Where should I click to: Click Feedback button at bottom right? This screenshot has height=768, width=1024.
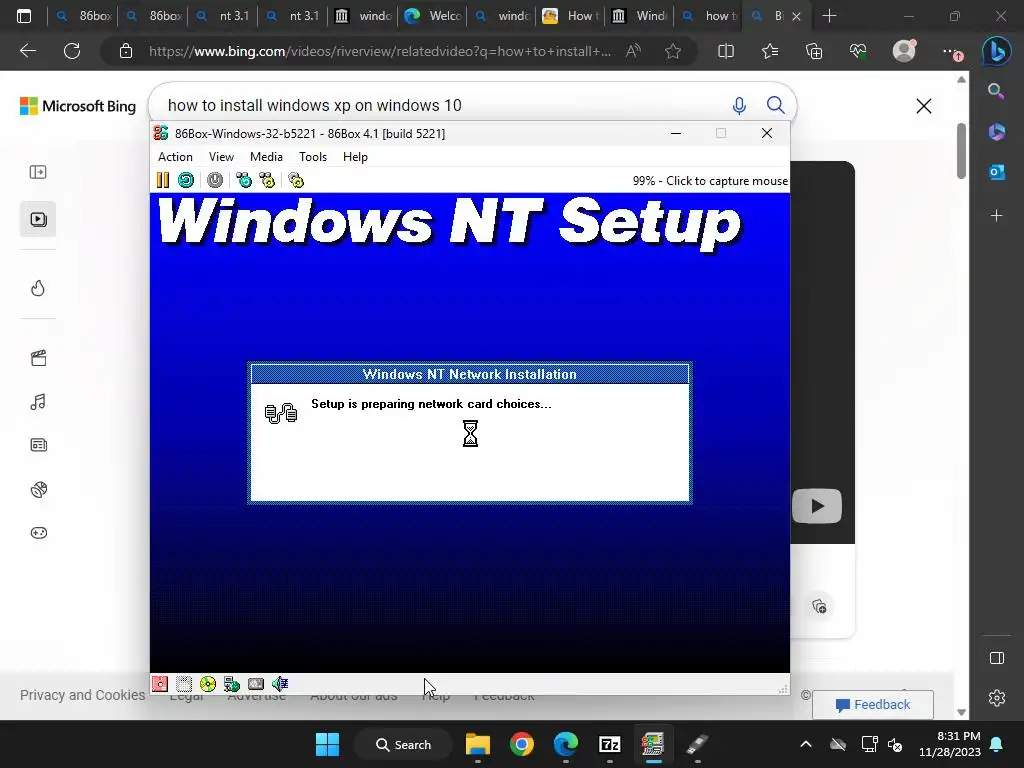[x=872, y=705]
